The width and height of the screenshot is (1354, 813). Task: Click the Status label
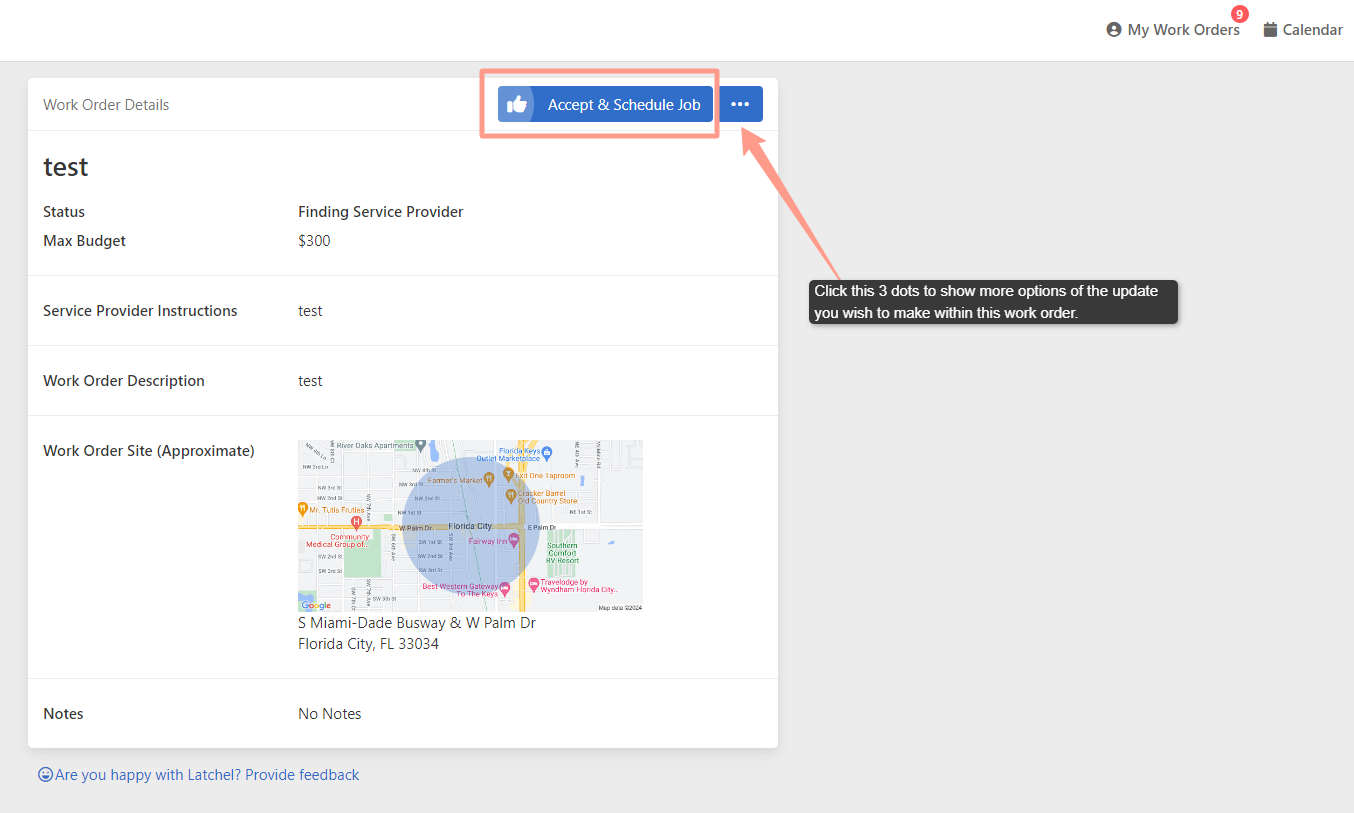[64, 212]
